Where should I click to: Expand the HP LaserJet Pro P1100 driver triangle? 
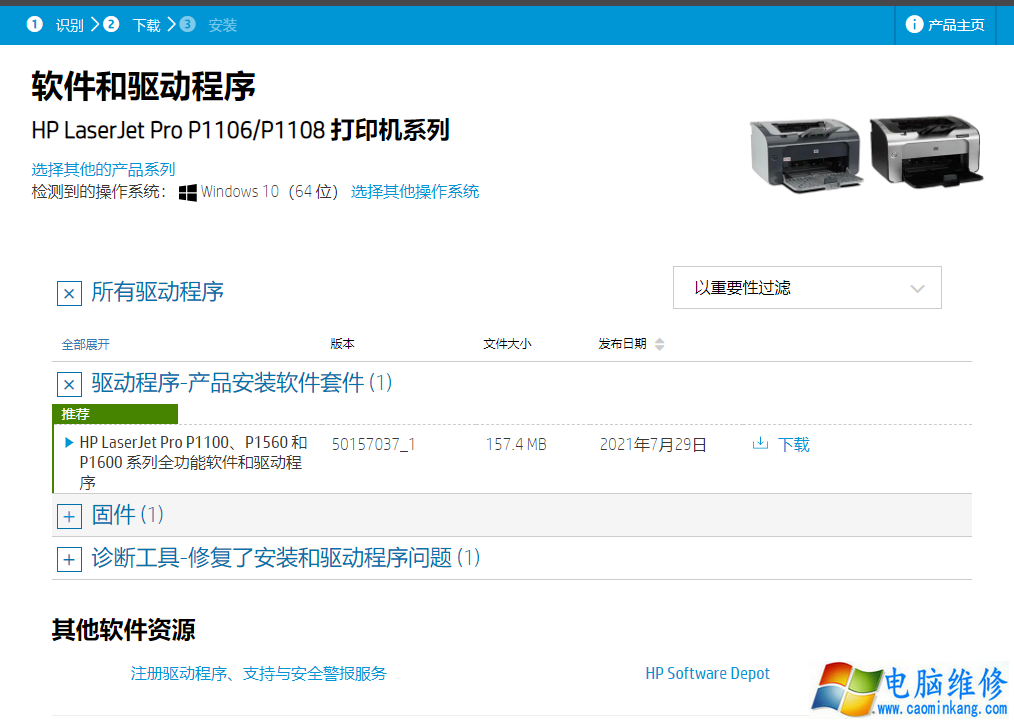69,443
